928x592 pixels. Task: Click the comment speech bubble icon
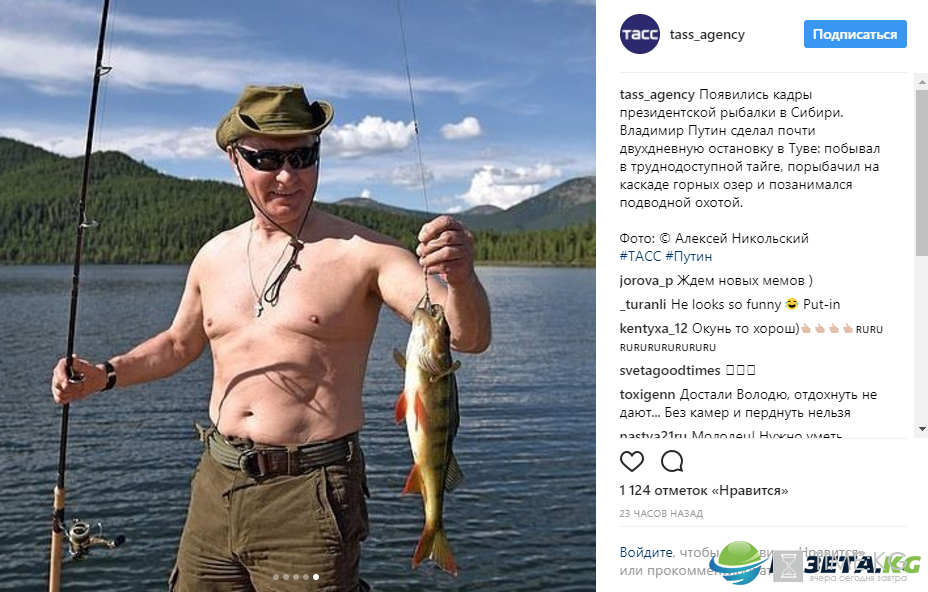(672, 461)
